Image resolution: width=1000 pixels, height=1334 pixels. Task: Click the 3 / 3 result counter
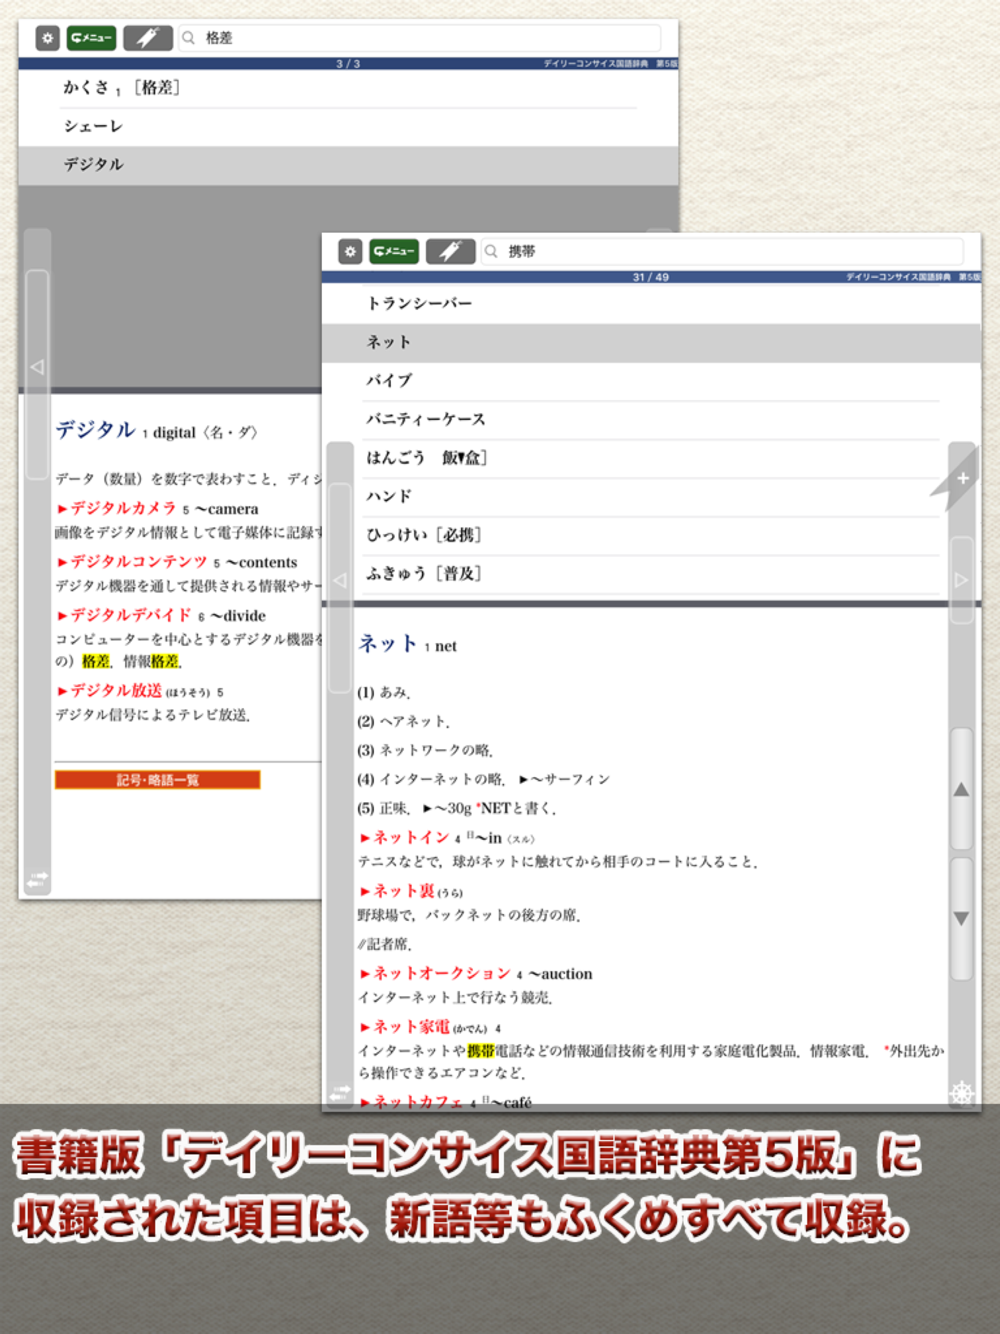pos(348,64)
